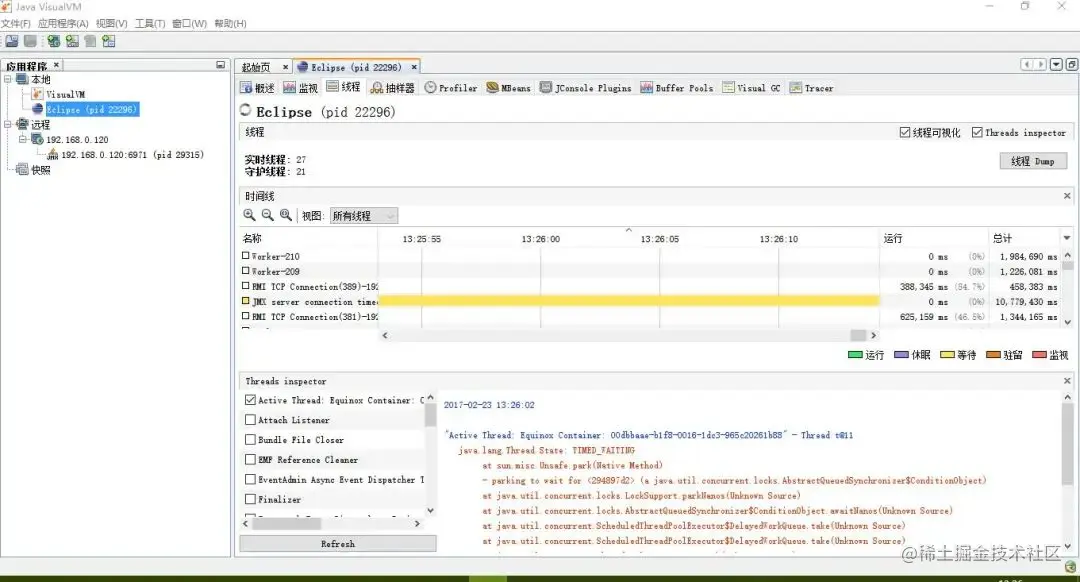Viewport: 1080px width, 582px height.
Task: Check the Worker-209 thread checkbox
Action: [x=246, y=271]
